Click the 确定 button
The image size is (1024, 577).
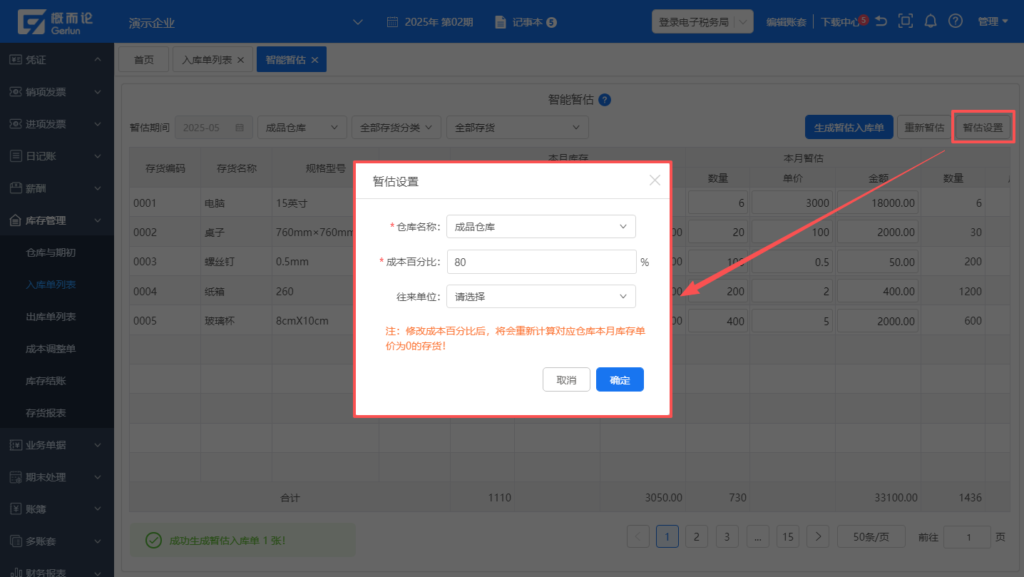tap(619, 380)
